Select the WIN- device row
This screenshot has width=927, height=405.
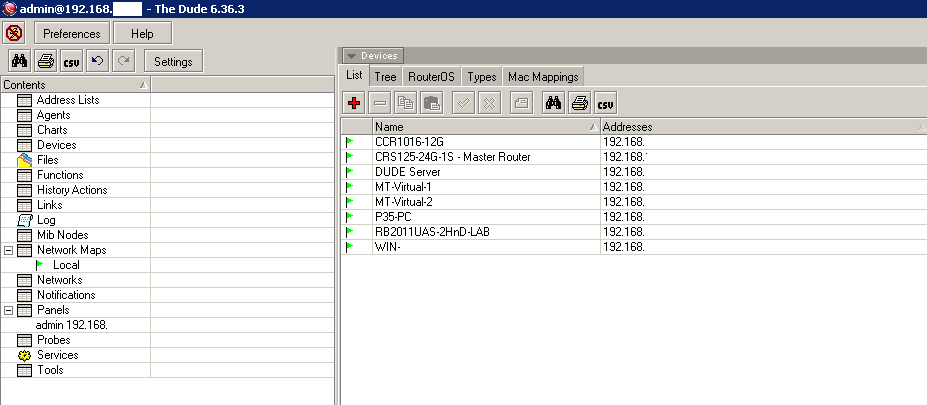pyautogui.click(x=634, y=247)
